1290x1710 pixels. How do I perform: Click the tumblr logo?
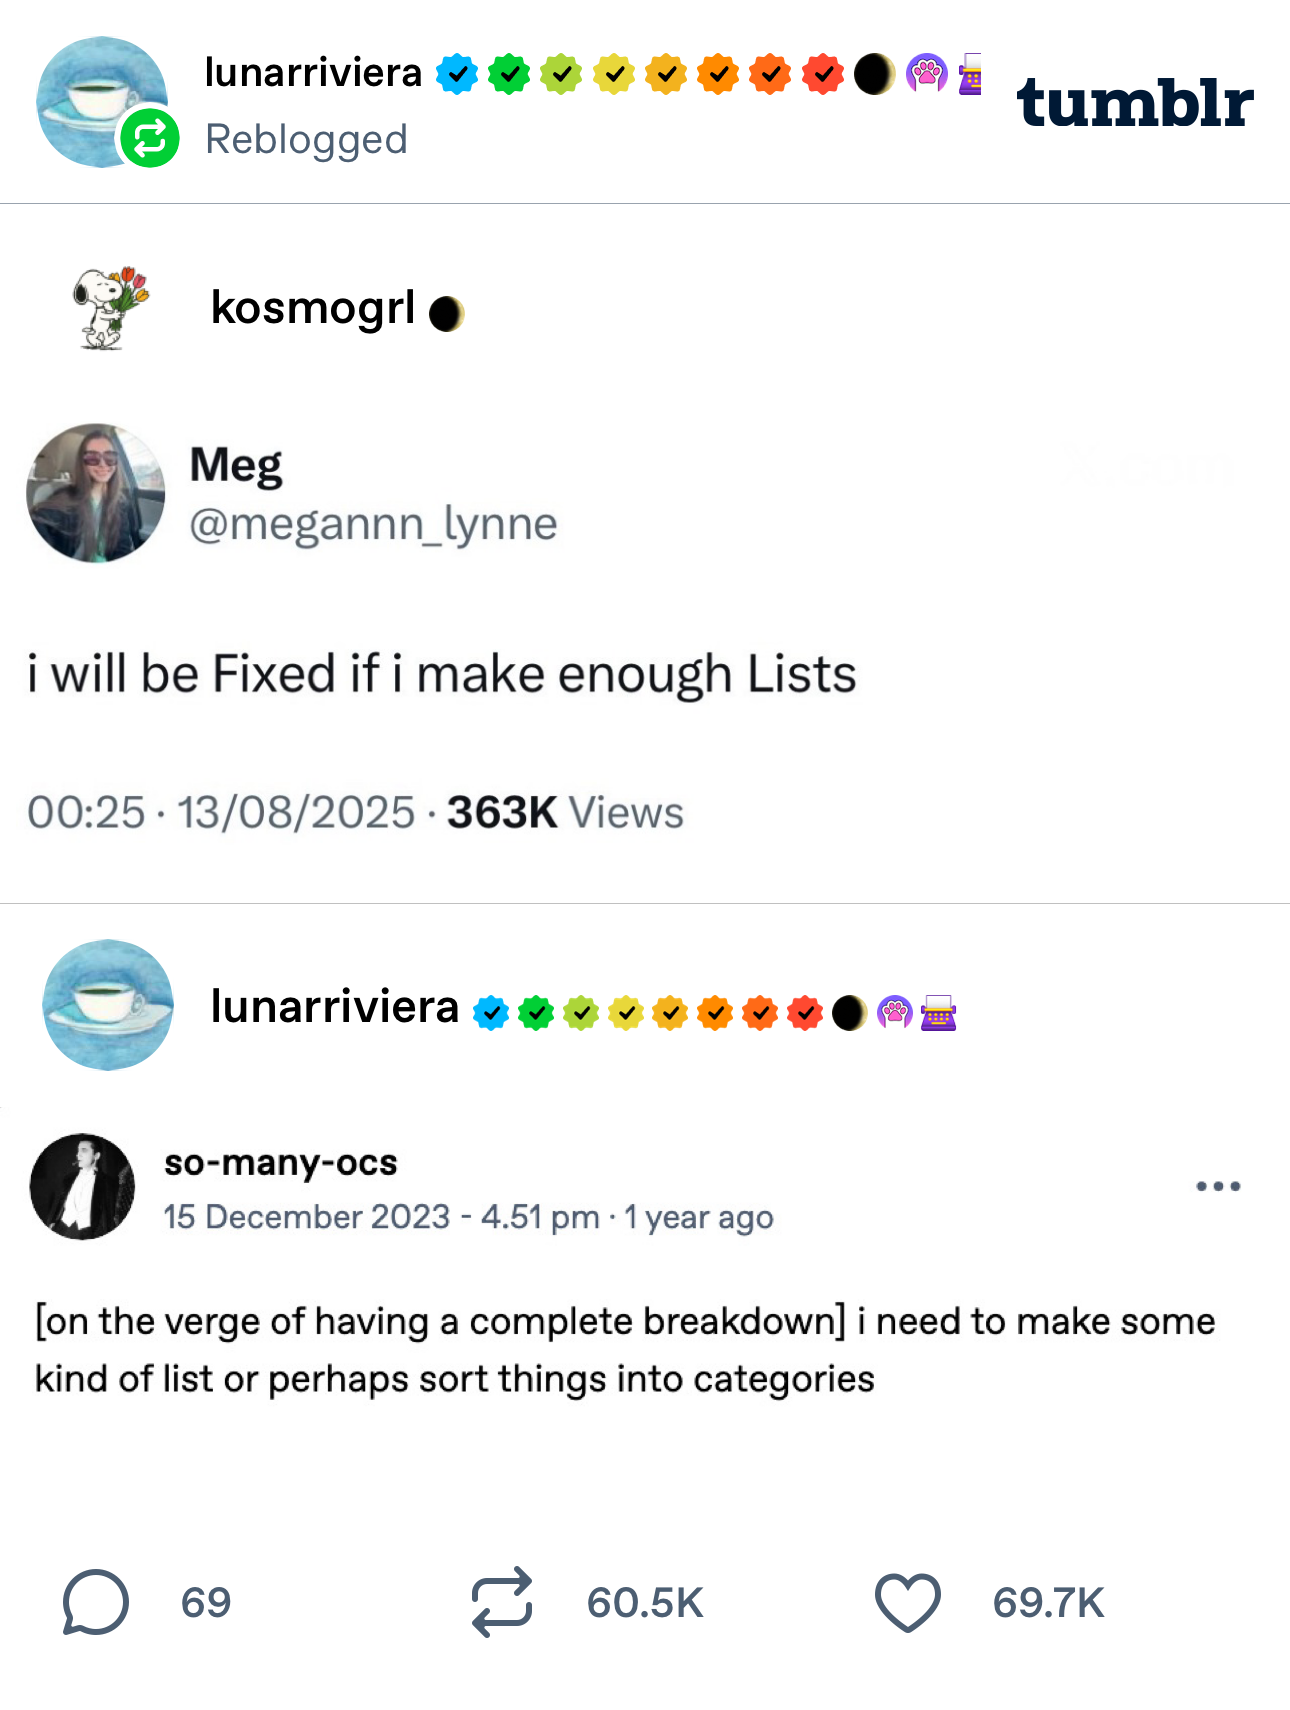coord(1135,103)
